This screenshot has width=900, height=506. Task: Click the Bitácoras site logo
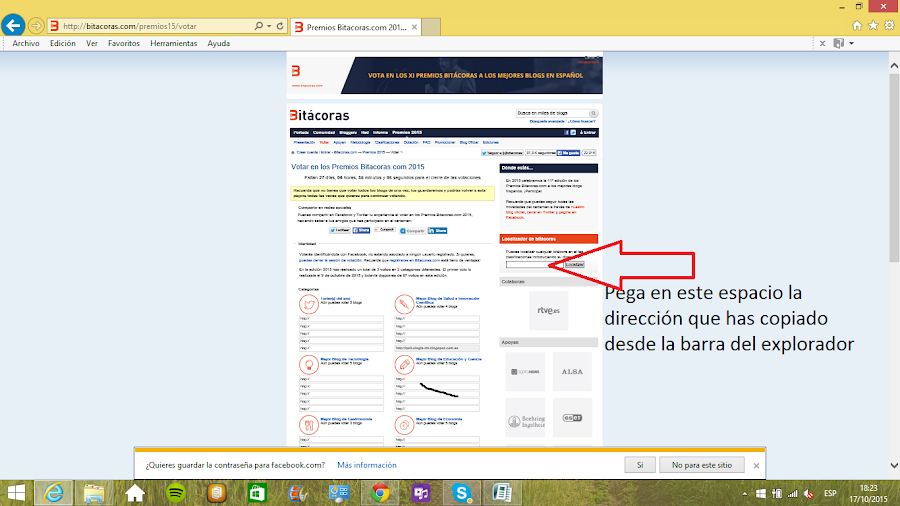tap(319, 115)
